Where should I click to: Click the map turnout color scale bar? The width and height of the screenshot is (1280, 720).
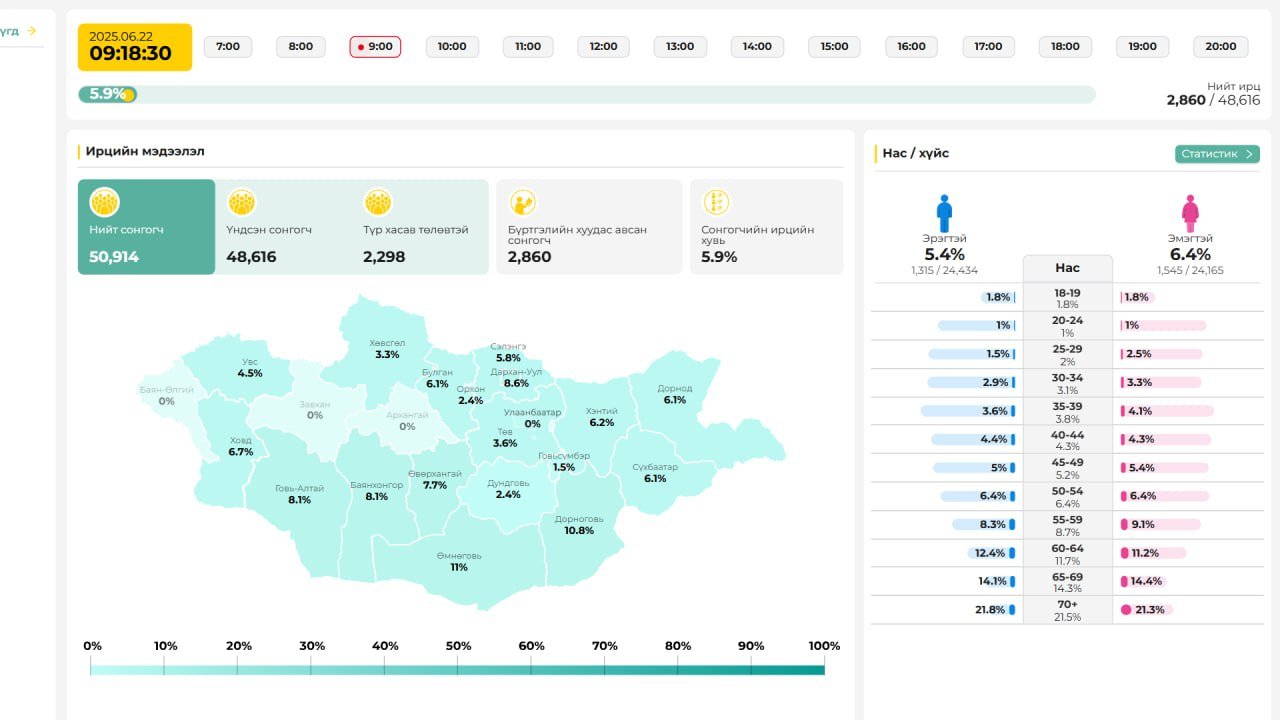tap(457, 670)
